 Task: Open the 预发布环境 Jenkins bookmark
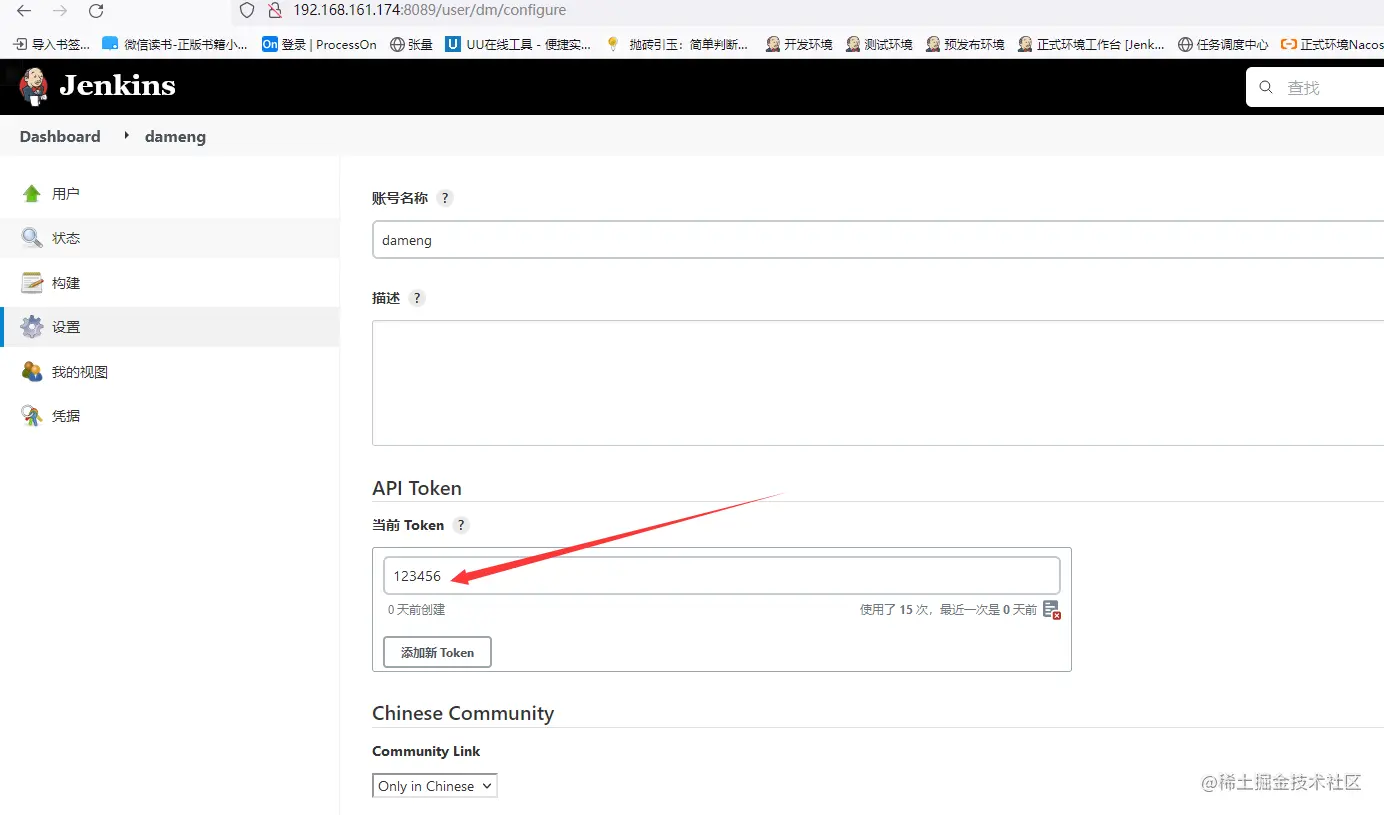(x=965, y=44)
